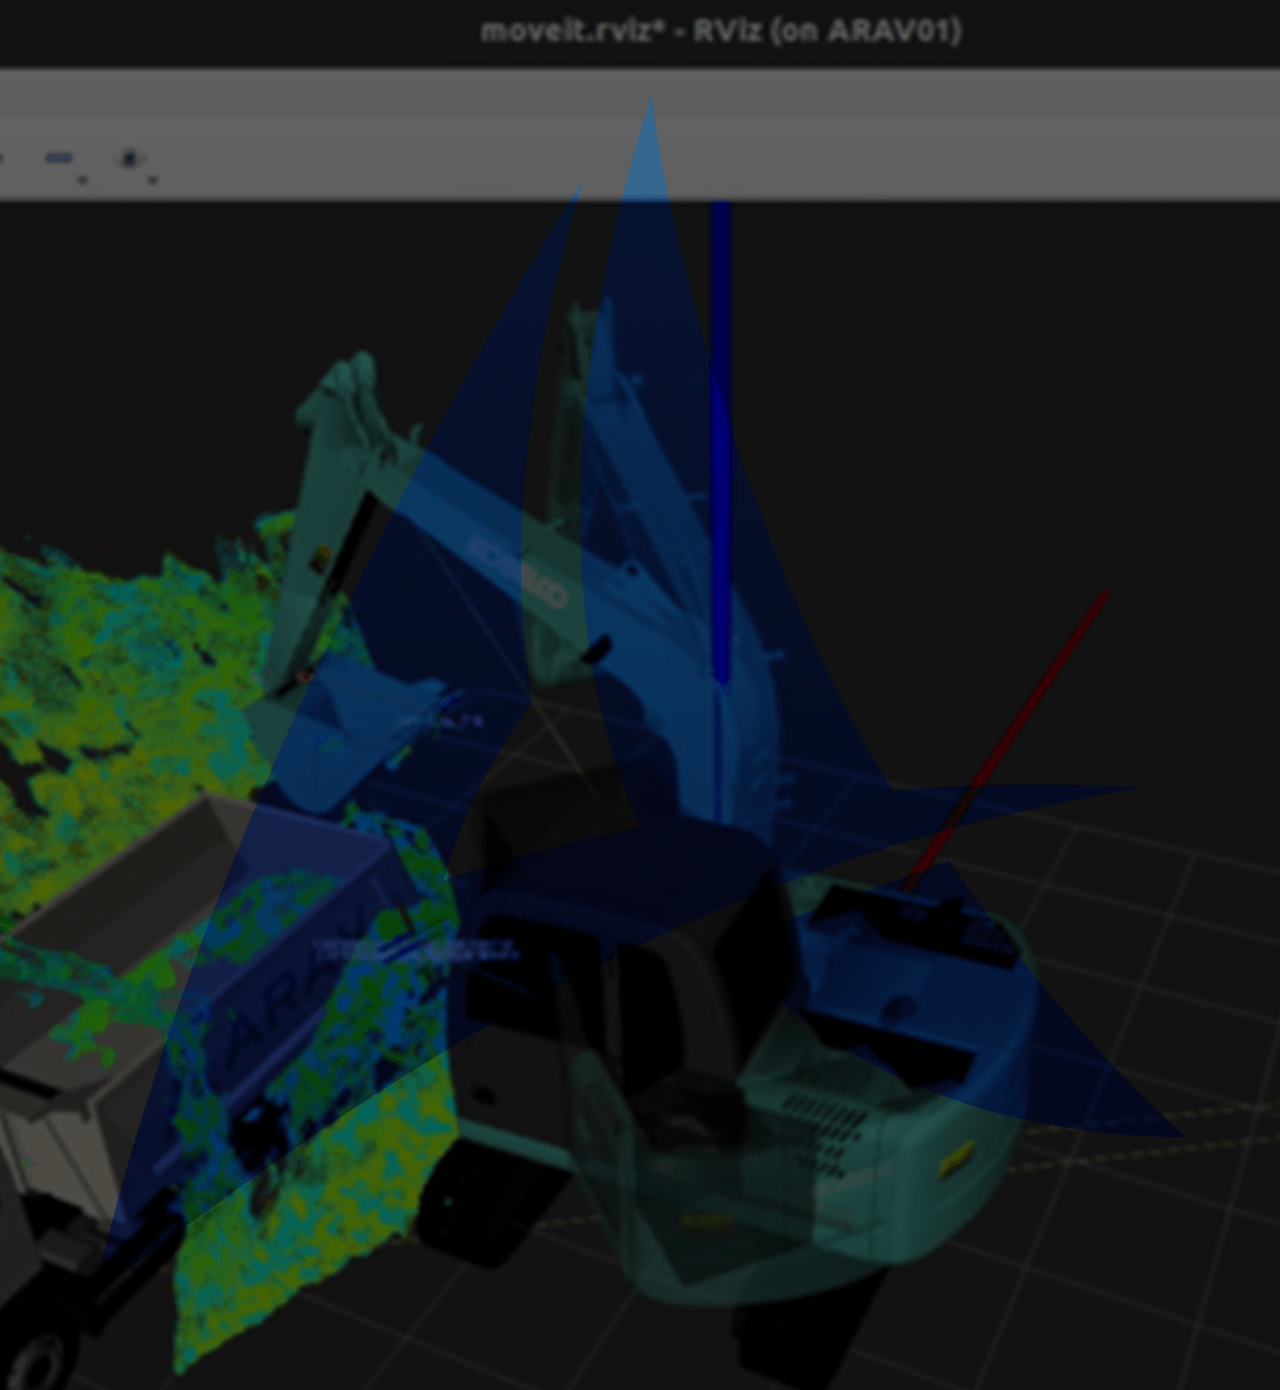This screenshot has height=1390, width=1280.
Task: Open dropdown arrow under the eye icon
Action: (153, 181)
